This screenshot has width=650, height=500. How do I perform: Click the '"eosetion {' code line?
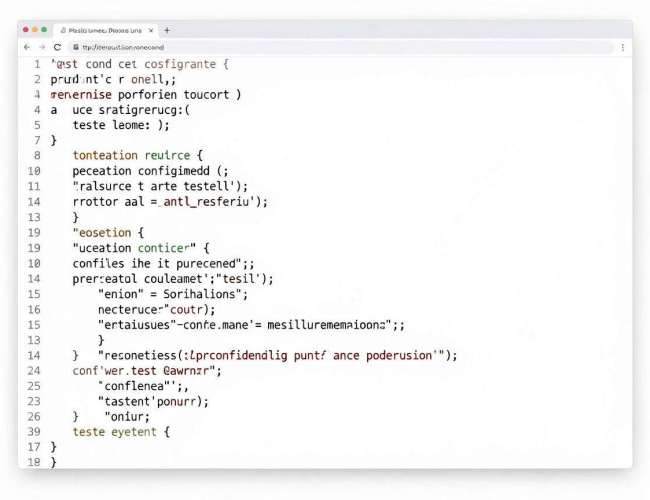coord(108,233)
